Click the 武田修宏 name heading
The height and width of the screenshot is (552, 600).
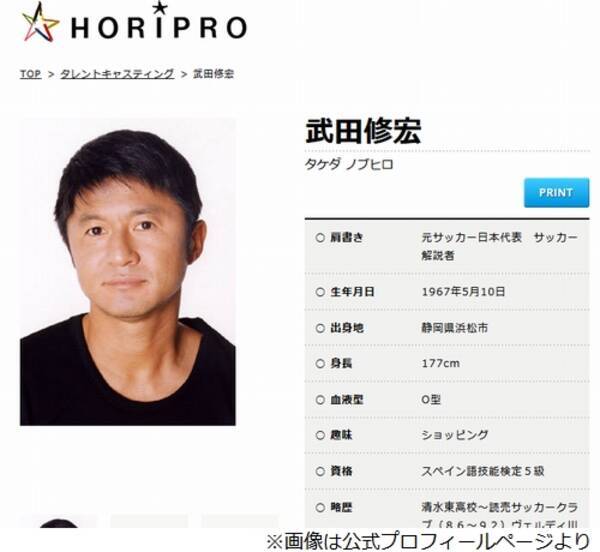(363, 131)
